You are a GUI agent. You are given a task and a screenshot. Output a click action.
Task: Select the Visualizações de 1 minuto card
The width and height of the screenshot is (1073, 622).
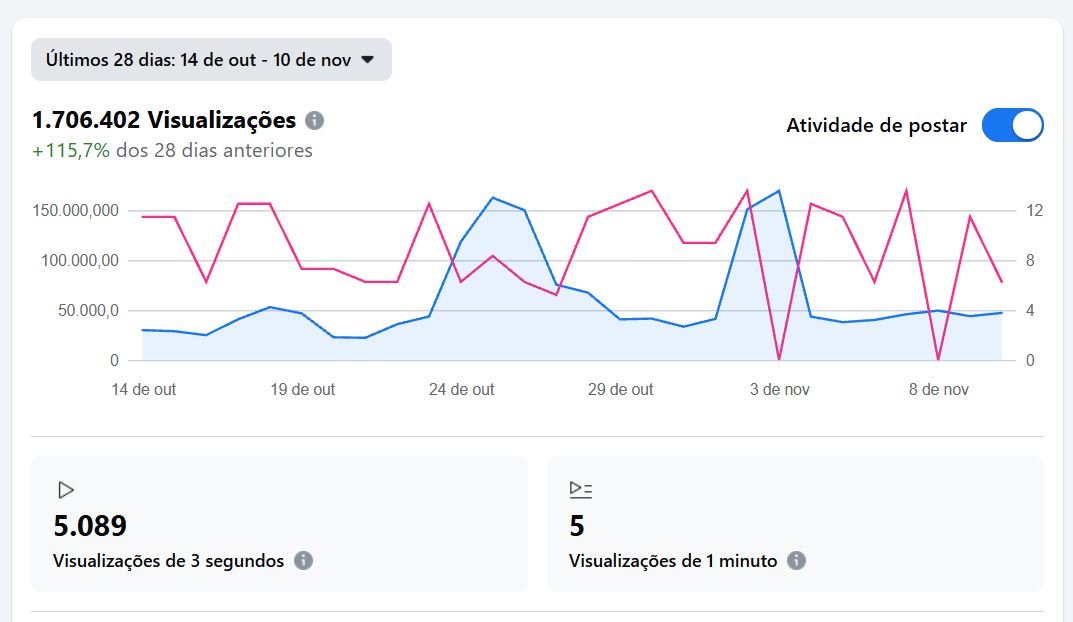coord(795,524)
